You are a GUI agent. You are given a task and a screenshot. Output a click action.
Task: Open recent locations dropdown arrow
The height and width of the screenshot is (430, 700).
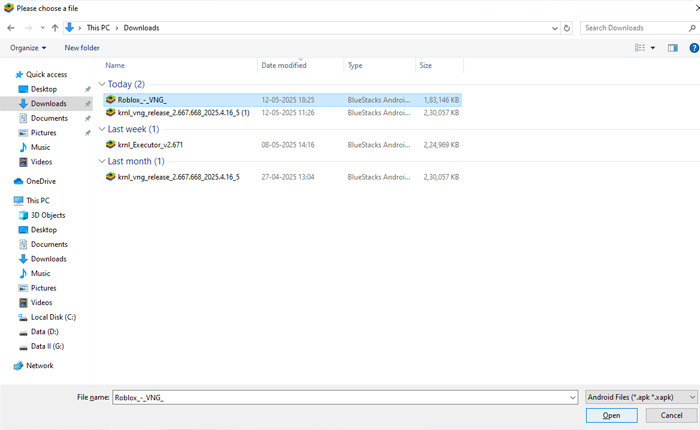tap(42, 28)
